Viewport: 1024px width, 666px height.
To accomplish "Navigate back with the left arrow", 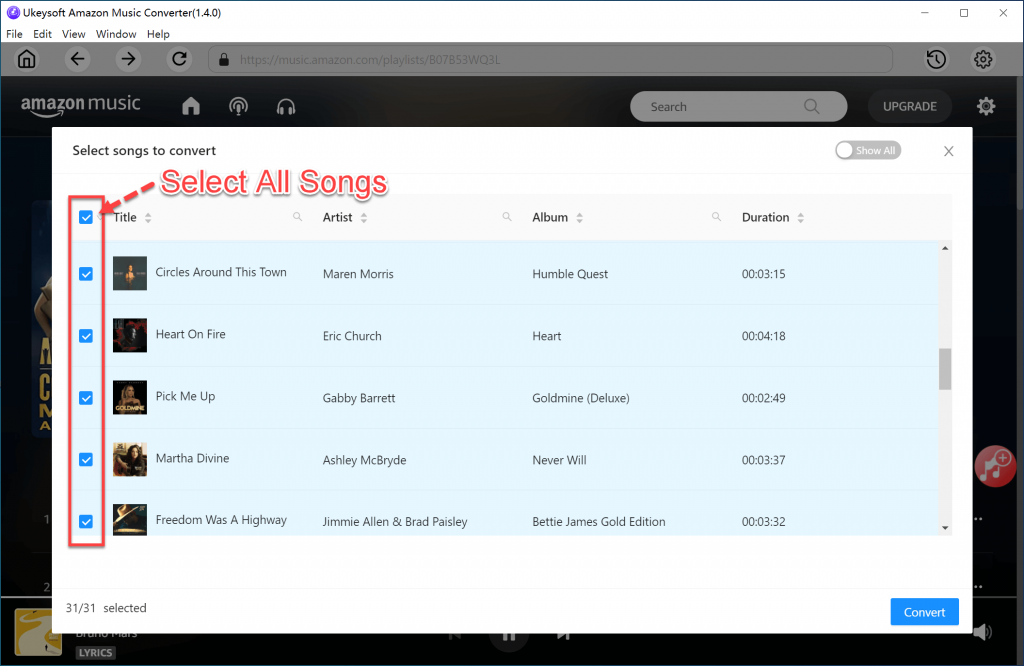I will point(77,59).
